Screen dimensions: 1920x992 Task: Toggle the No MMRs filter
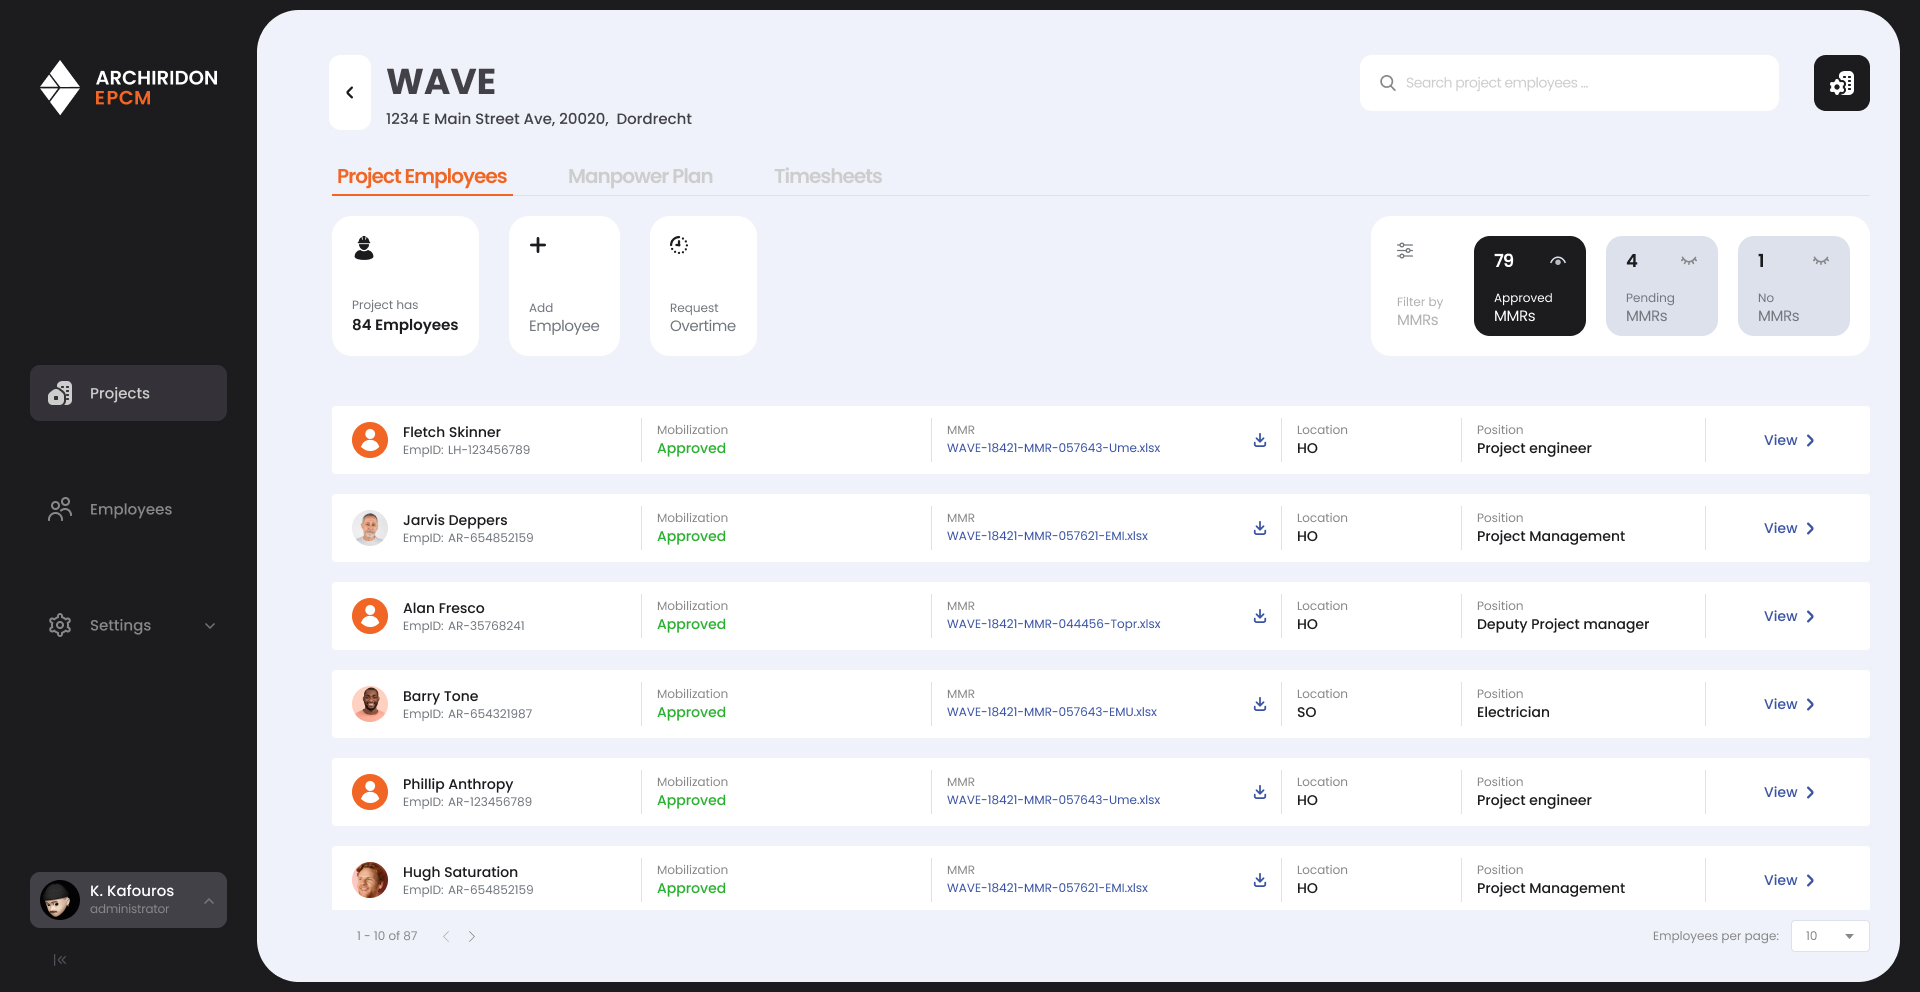tap(1794, 286)
